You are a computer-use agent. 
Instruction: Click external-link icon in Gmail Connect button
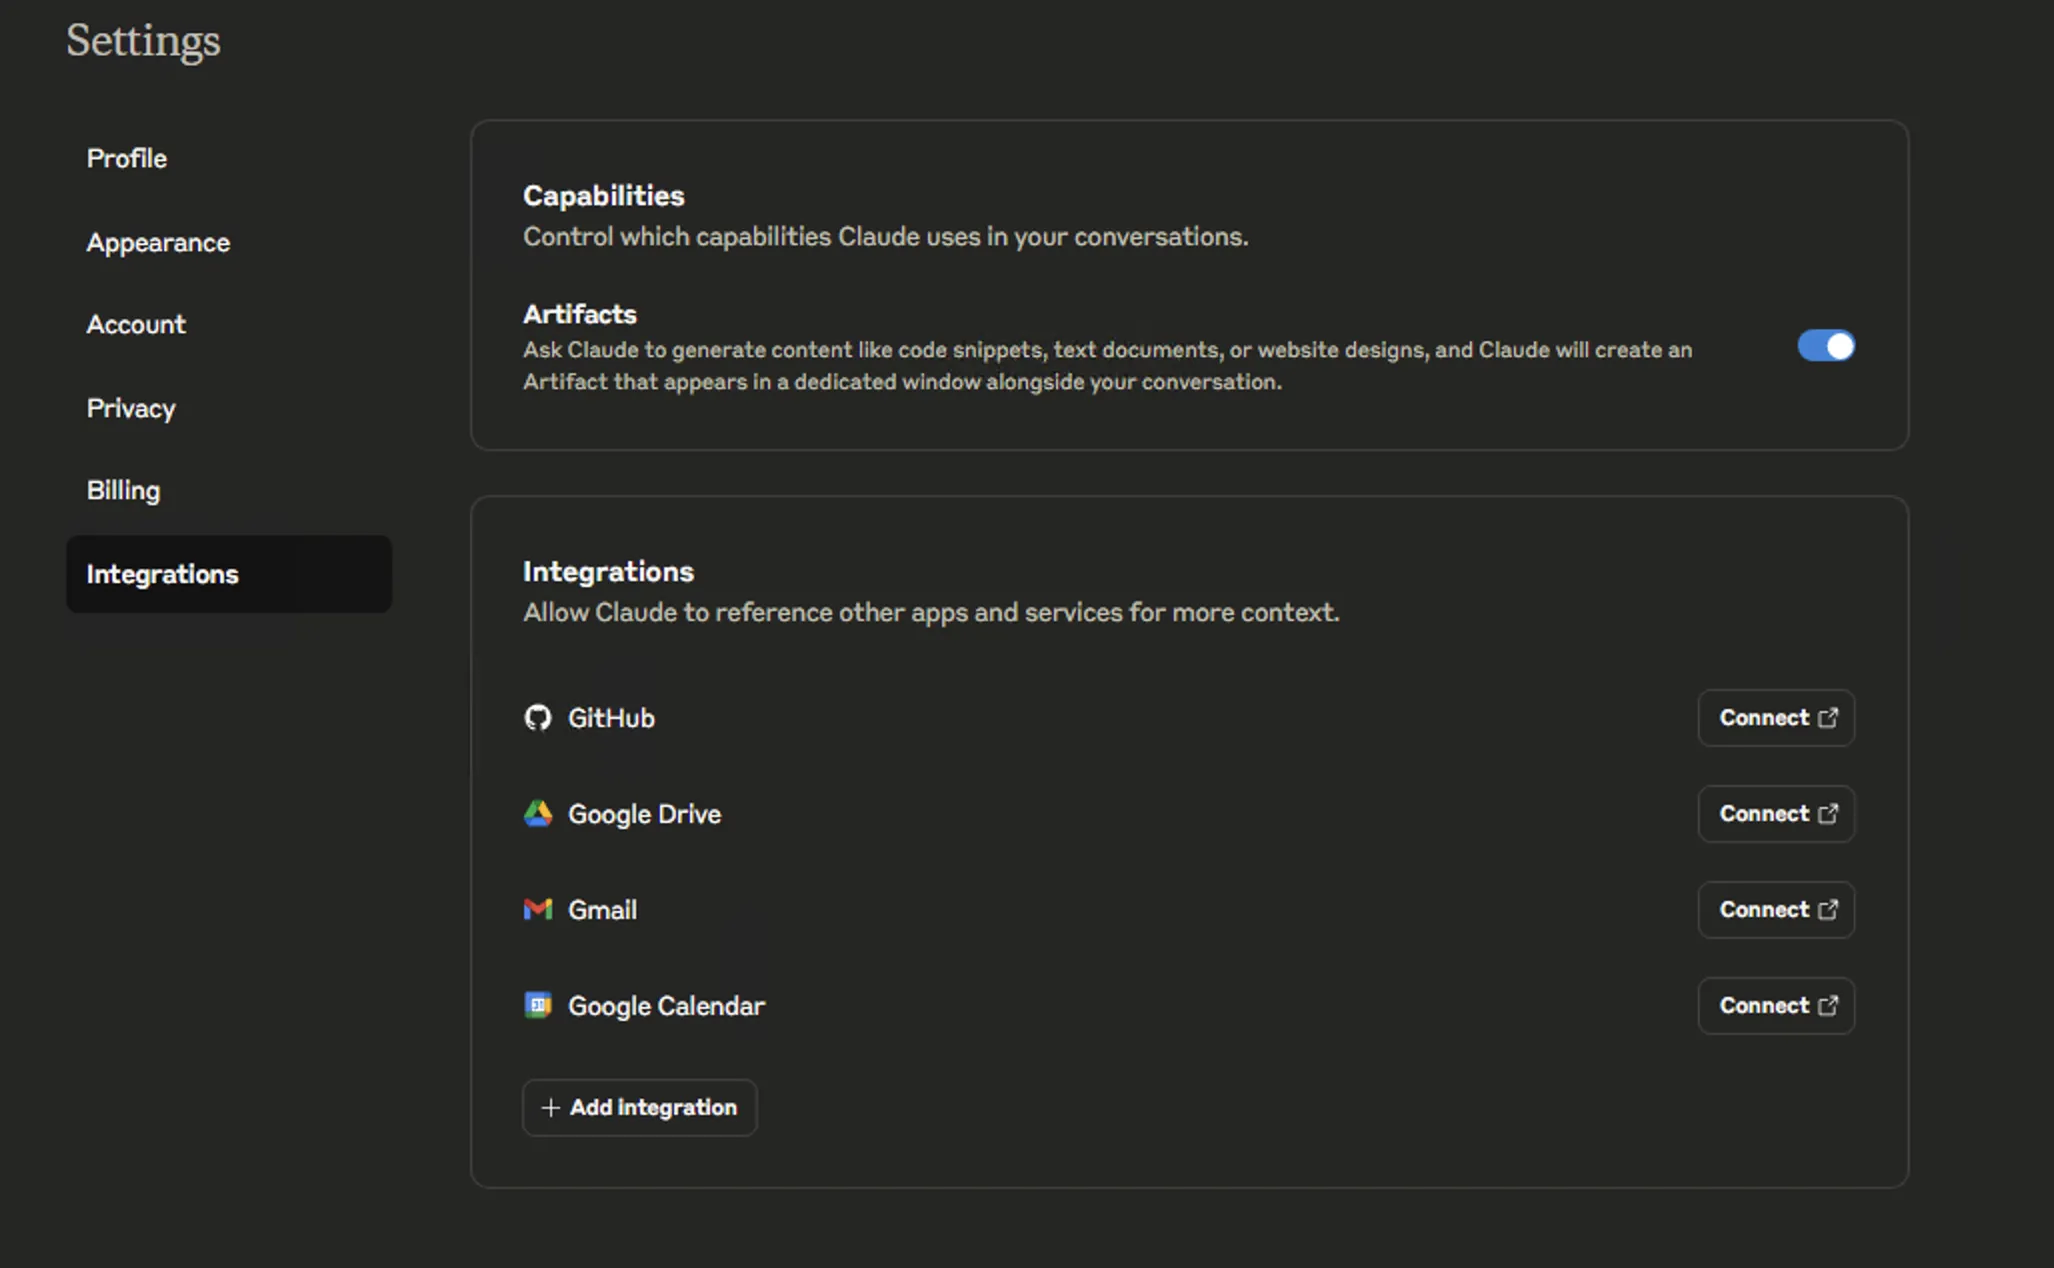[x=1828, y=910]
